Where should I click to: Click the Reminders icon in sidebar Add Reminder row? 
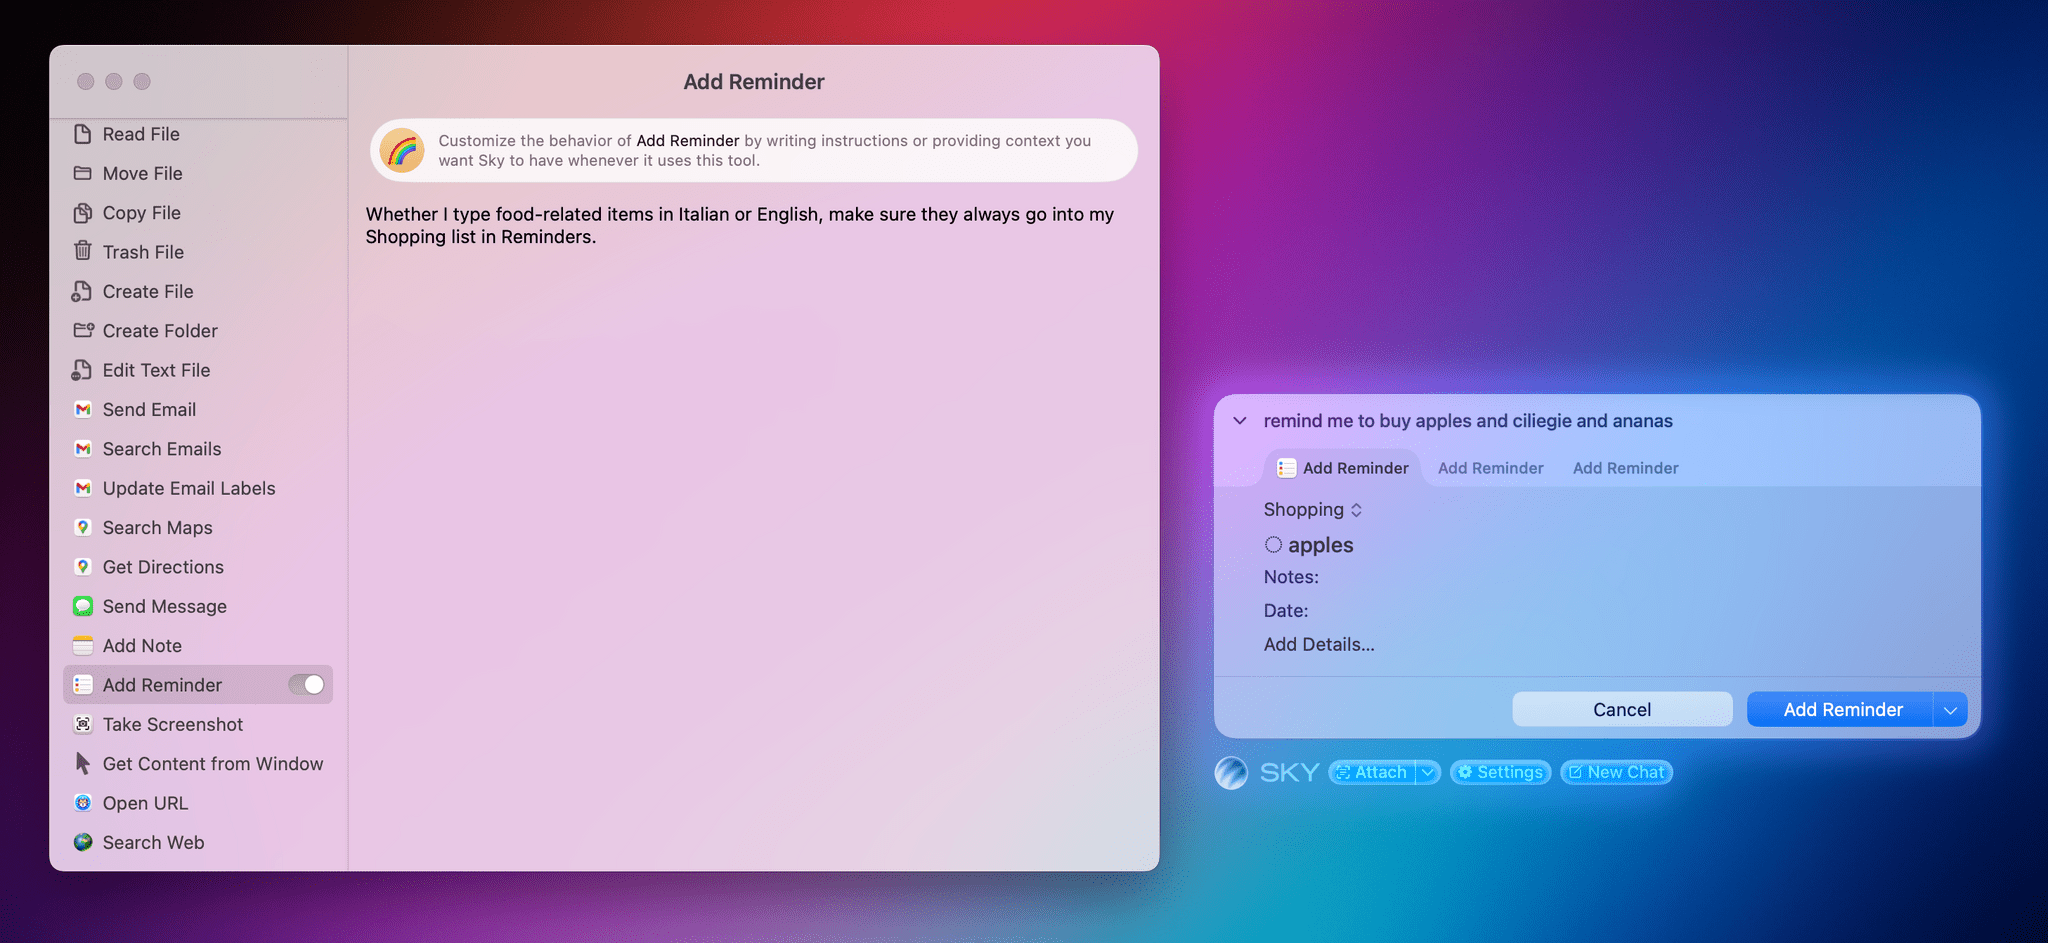click(83, 685)
